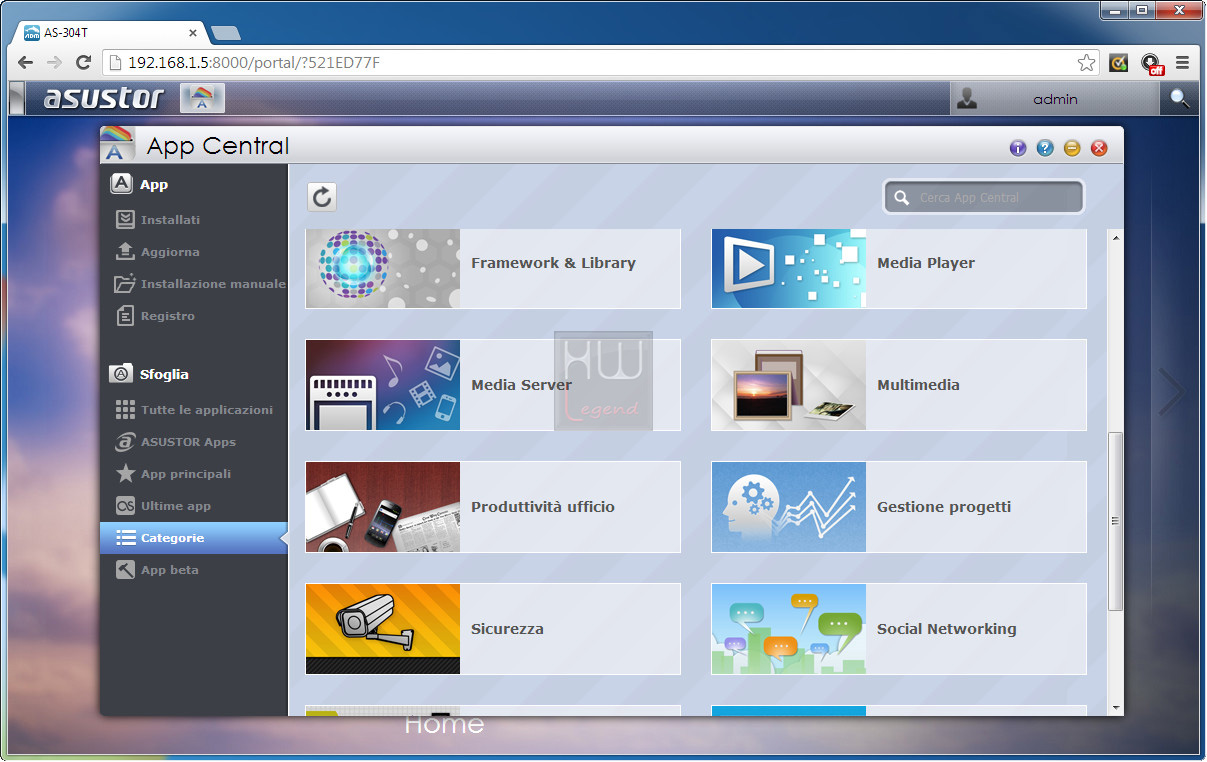Open Media Player category

coord(899,268)
